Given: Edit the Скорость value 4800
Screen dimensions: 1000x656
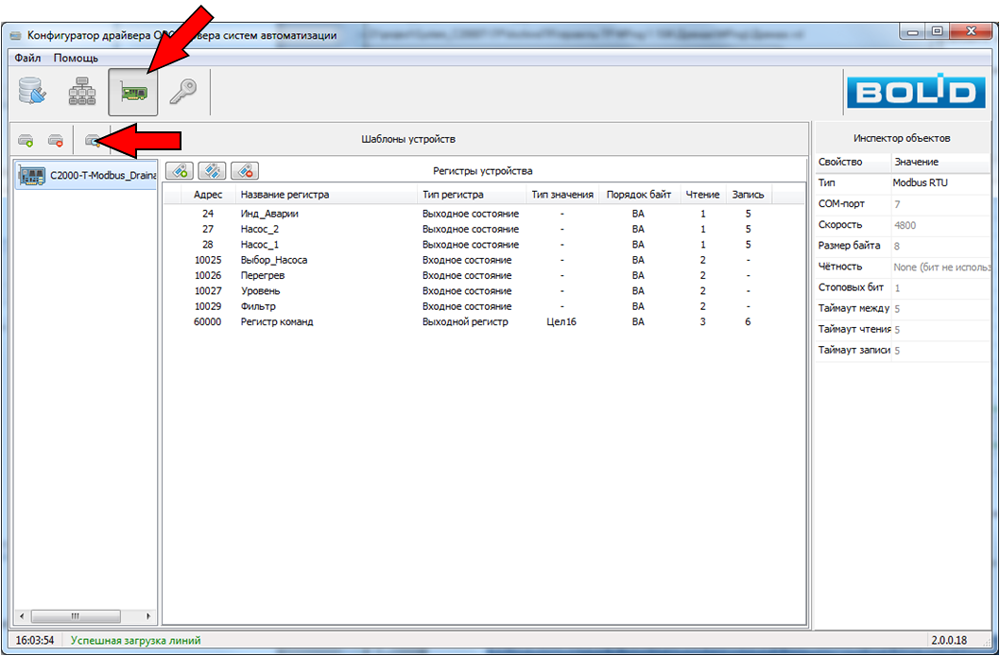Looking at the screenshot, I should pos(904,225).
